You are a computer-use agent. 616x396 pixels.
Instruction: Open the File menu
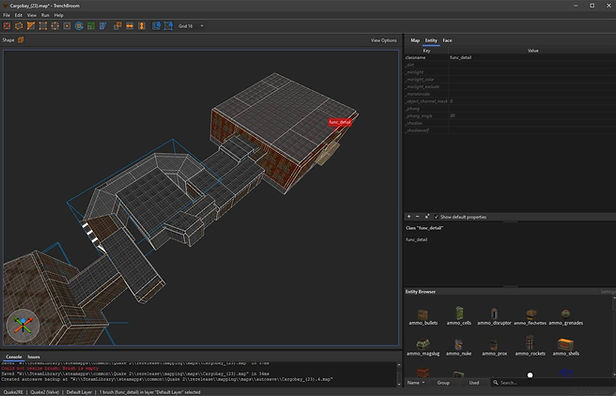coord(6,15)
